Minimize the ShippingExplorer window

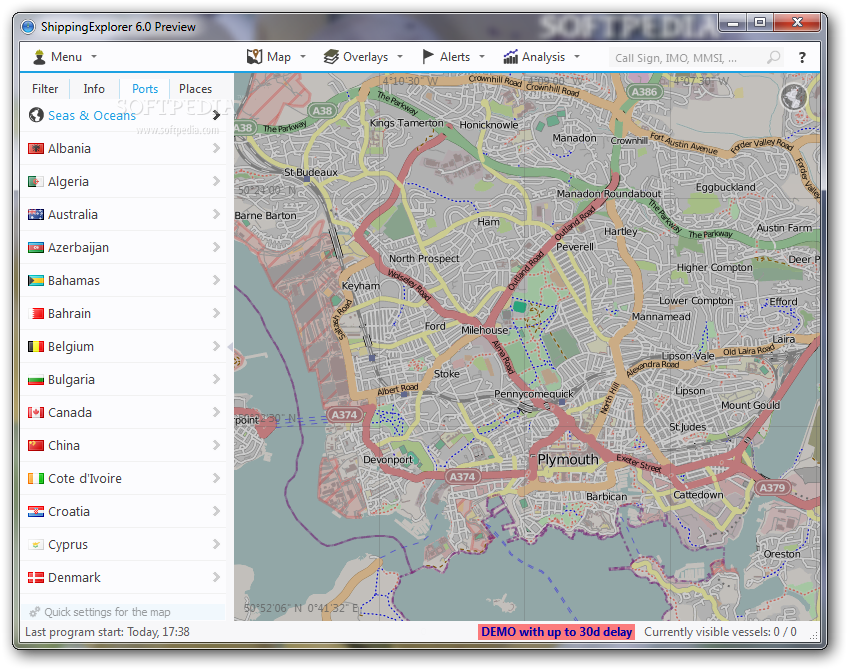[733, 23]
